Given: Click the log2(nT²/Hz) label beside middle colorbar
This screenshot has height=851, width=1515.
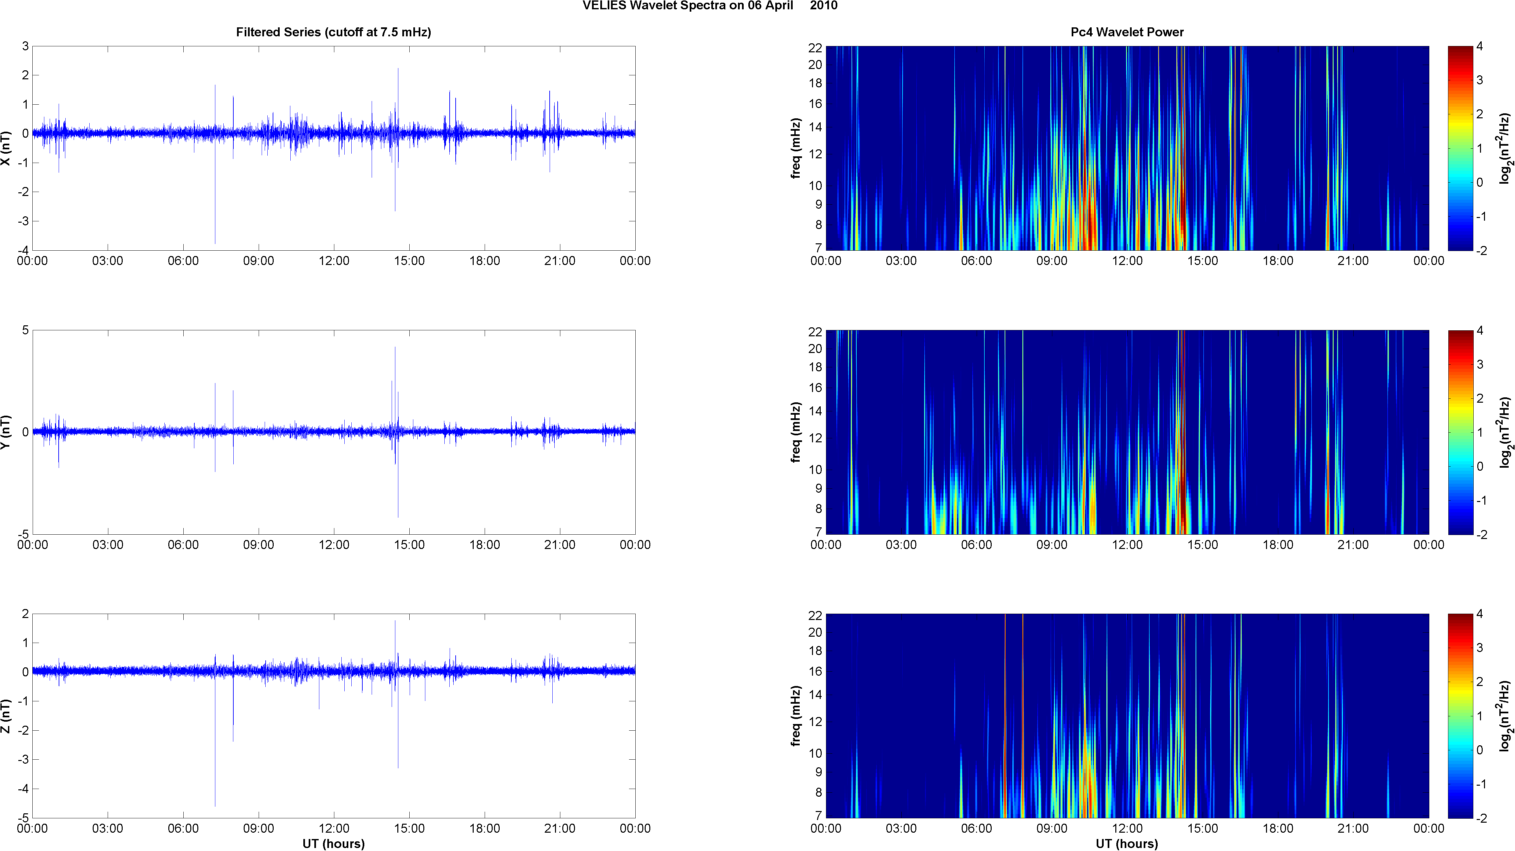Looking at the screenshot, I should [1506, 432].
